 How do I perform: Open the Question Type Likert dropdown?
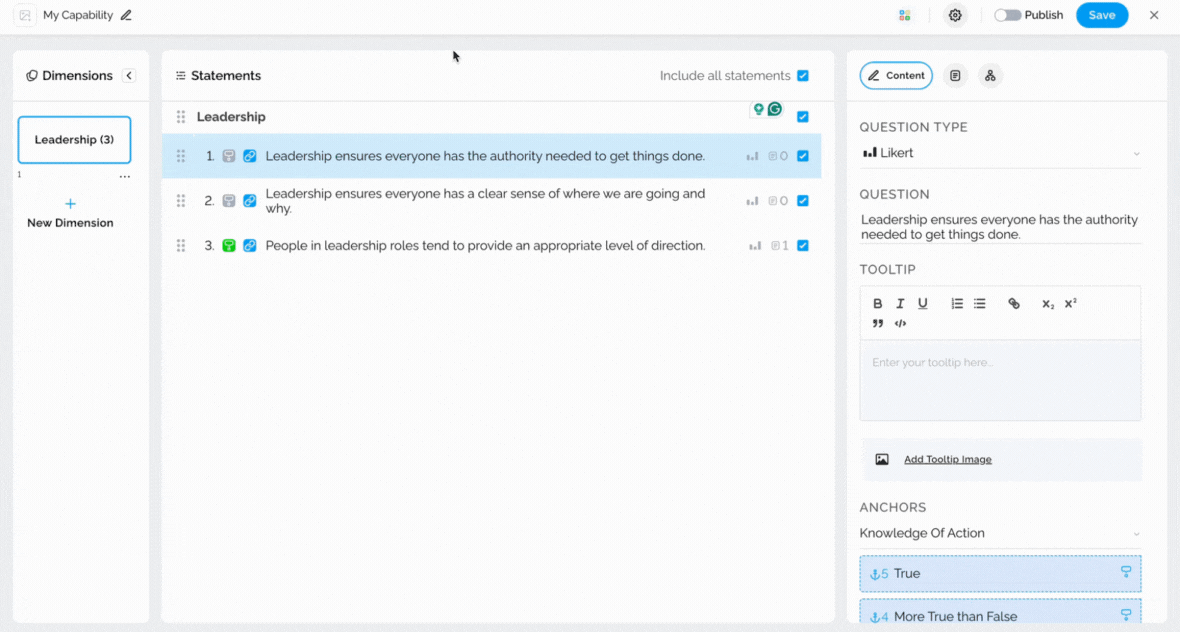tap(1000, 153)
